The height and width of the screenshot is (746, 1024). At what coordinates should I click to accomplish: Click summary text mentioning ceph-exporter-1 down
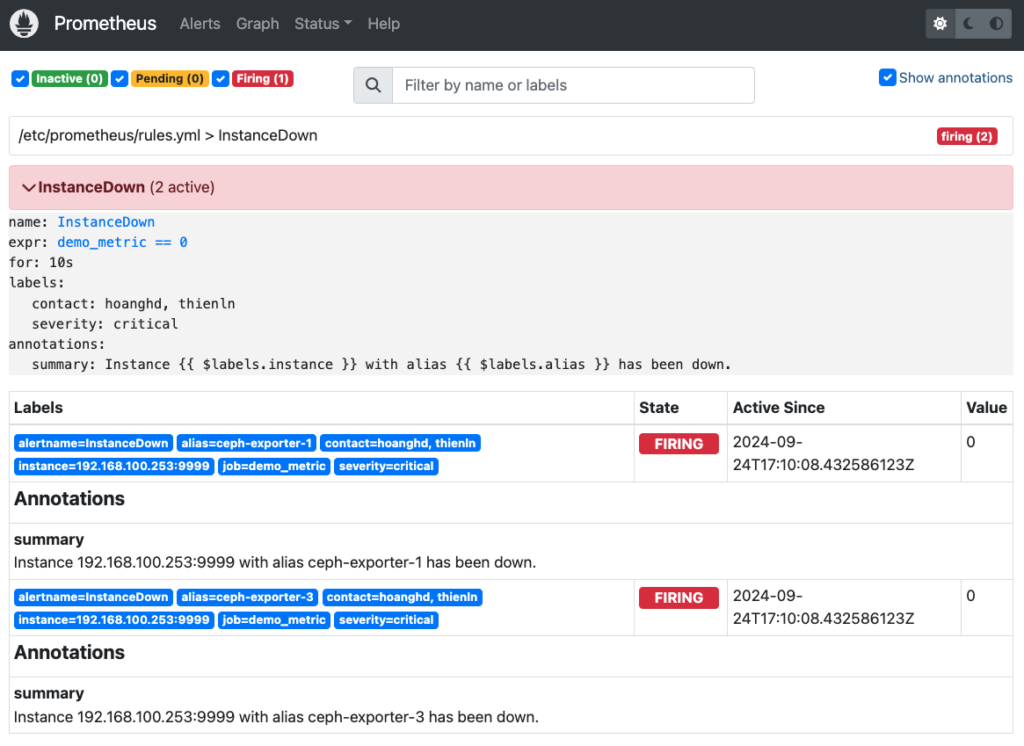pos(275,562)
